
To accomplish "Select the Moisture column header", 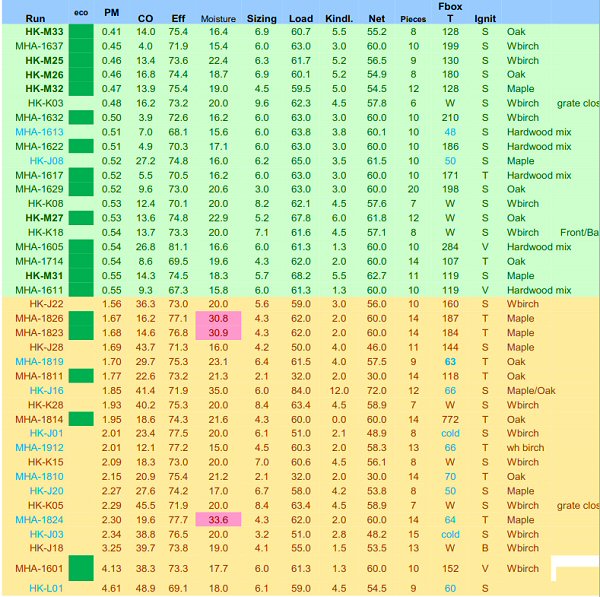I will 218,19.
